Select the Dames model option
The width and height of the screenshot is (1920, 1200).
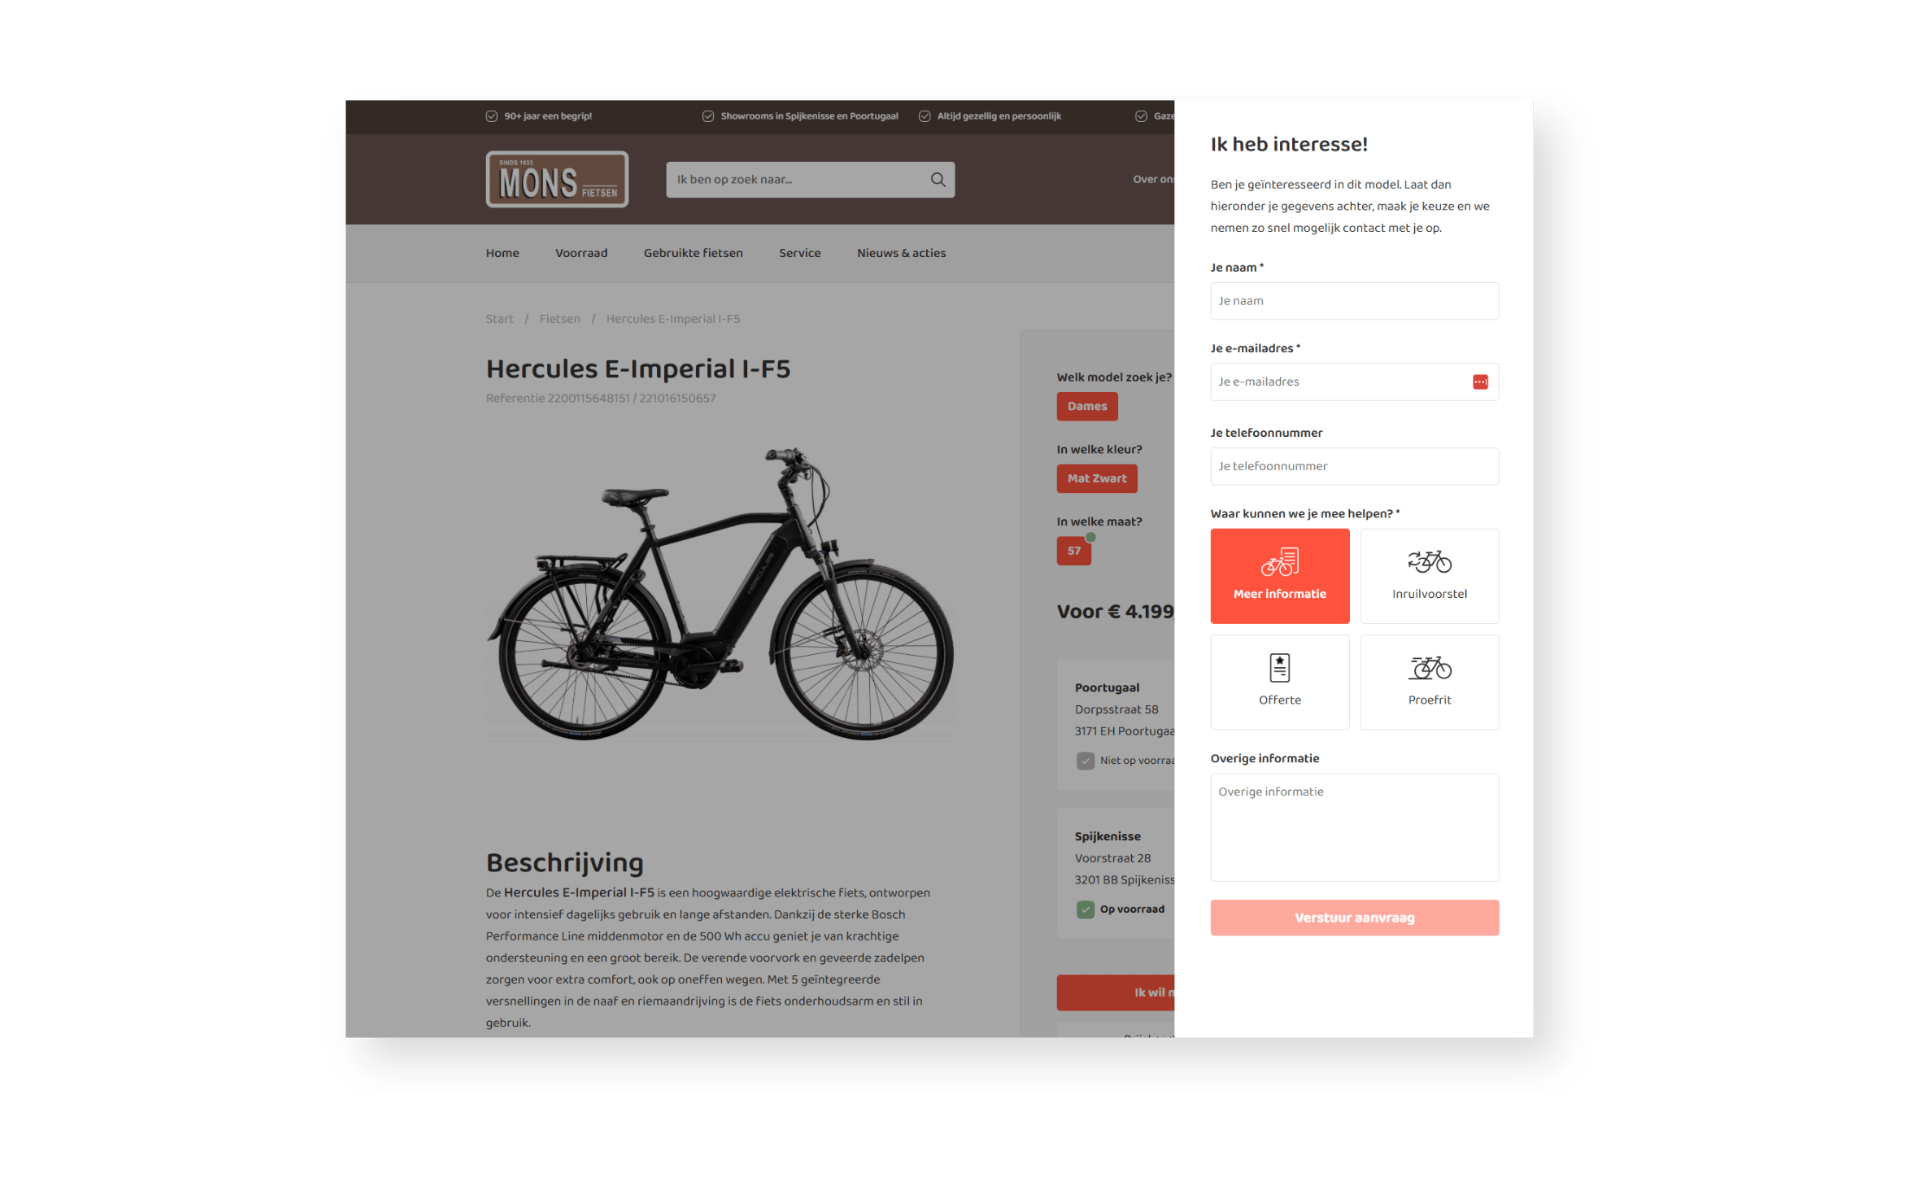tap(1087, 406)
